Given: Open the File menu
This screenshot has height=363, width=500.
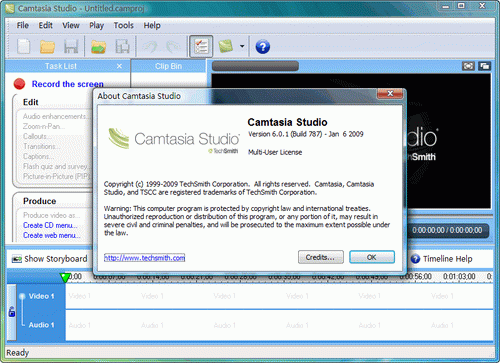Looking at the screenshot, I should [23, 25].
